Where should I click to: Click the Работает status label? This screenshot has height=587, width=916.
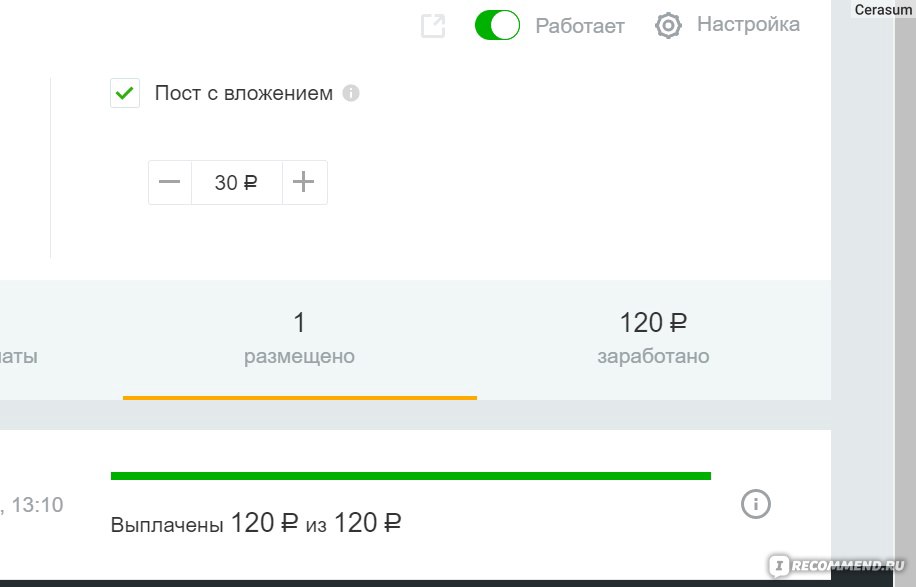580,26
